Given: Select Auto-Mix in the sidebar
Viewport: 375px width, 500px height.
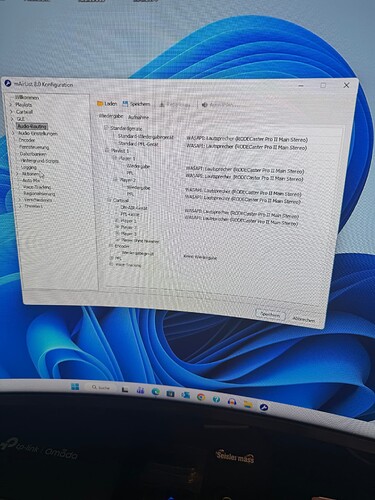Looking at the screenshot, I should (31, 180).
